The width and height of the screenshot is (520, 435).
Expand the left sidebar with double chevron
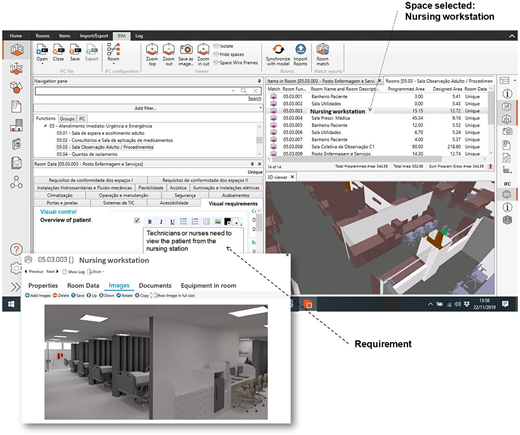(15, 287)
